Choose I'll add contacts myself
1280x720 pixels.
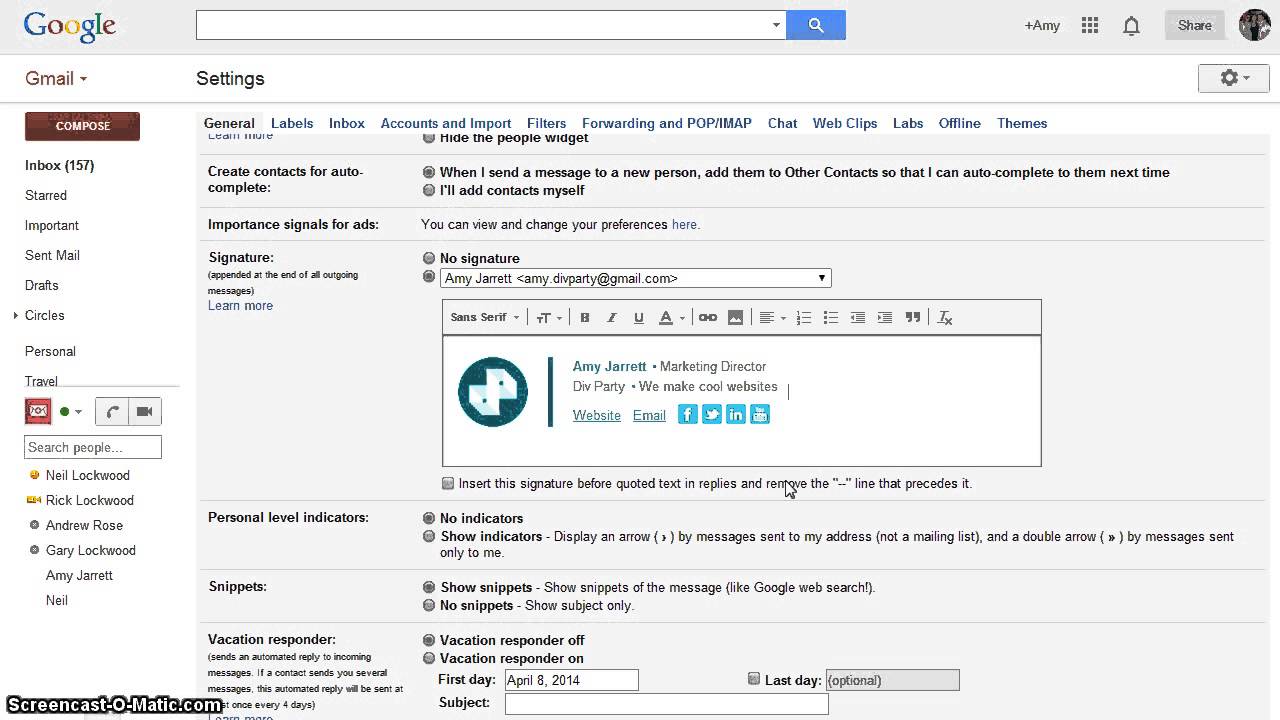point(429,190)
